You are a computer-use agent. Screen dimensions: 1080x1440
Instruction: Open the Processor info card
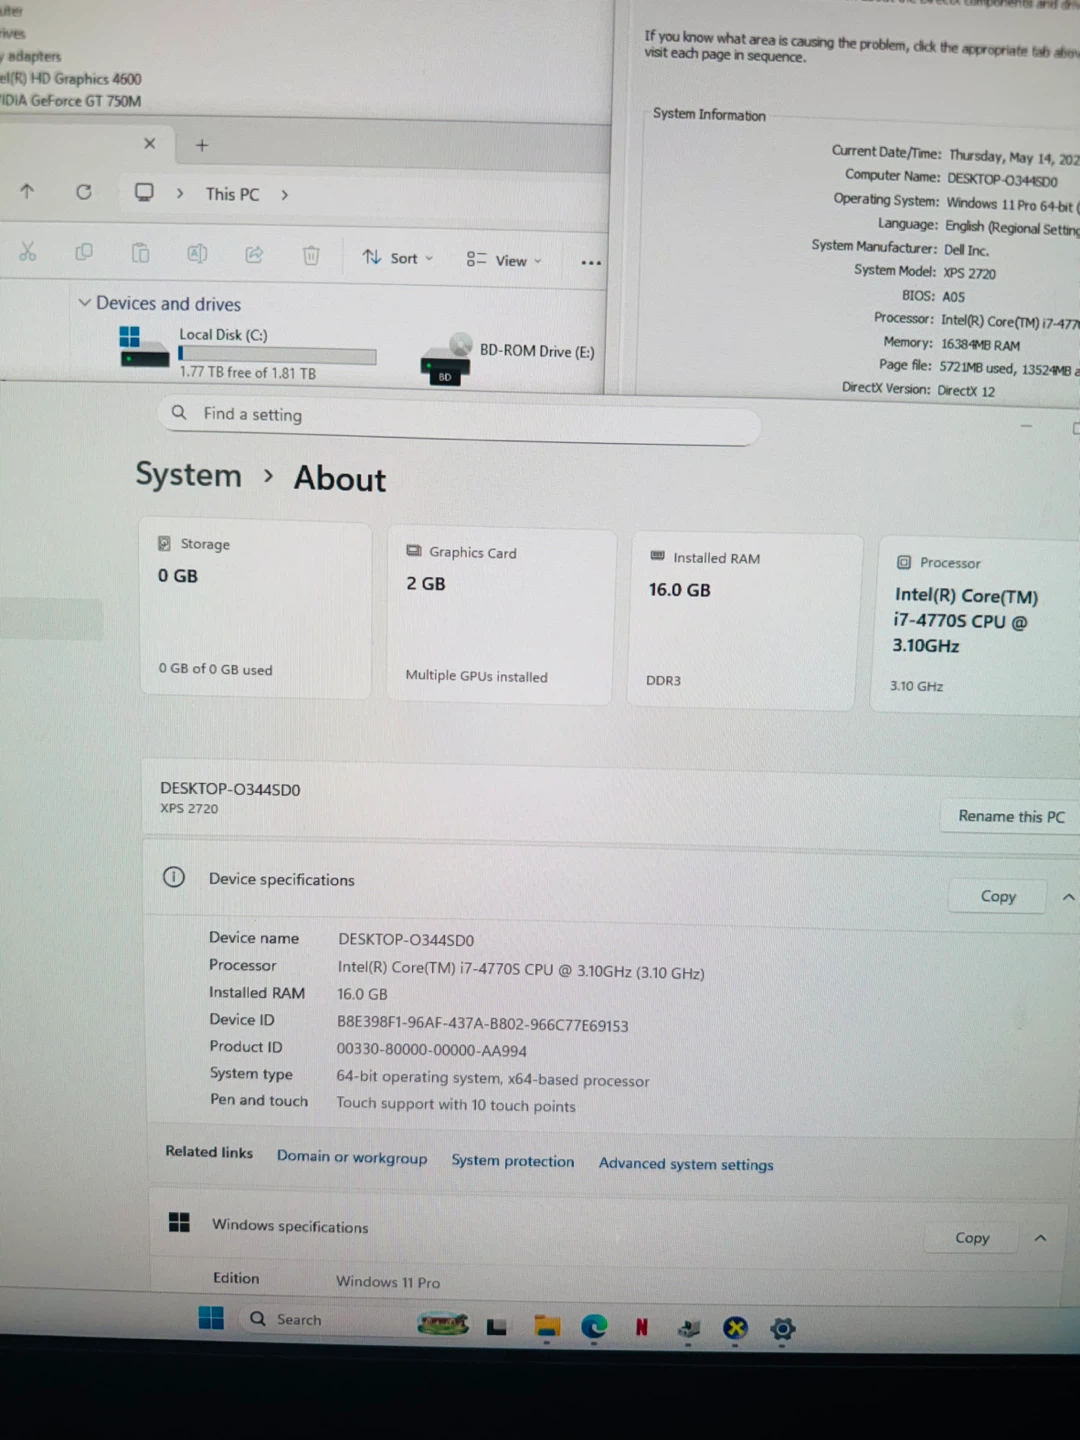[977, 627]
